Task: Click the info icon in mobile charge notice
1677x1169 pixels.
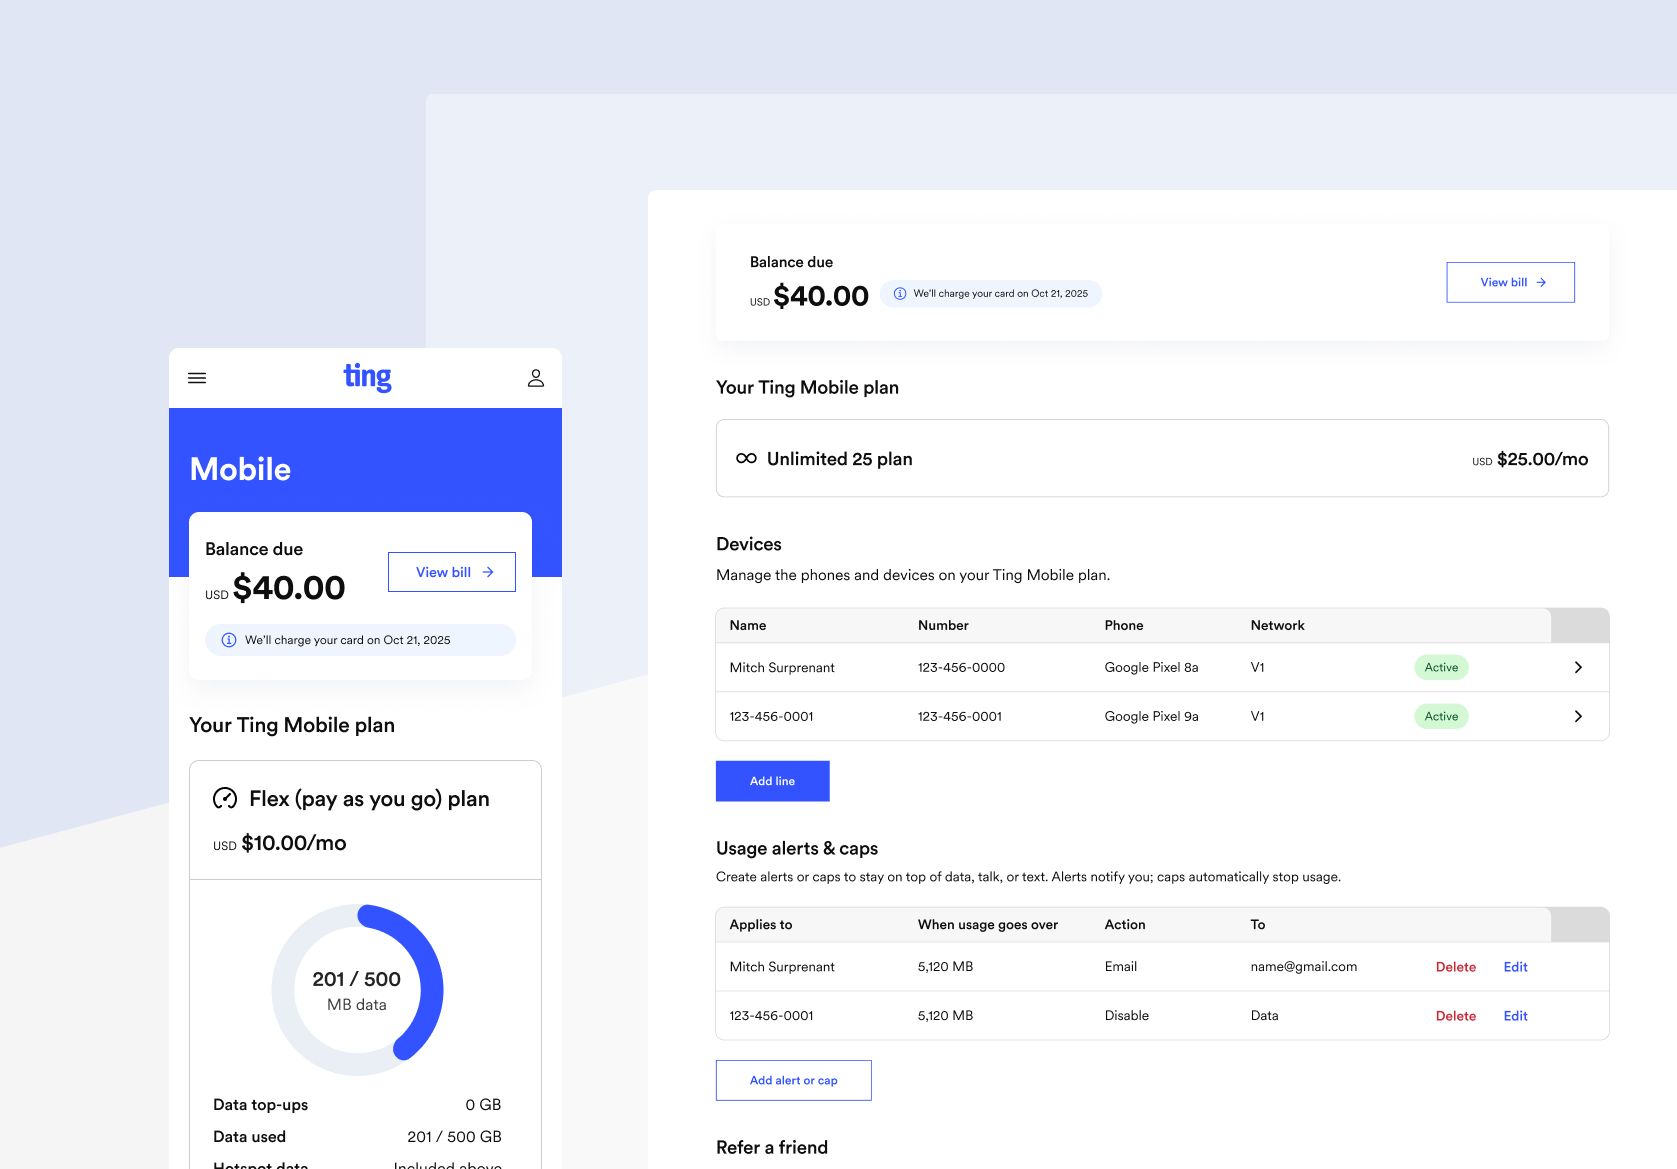Action: point(229,640)
